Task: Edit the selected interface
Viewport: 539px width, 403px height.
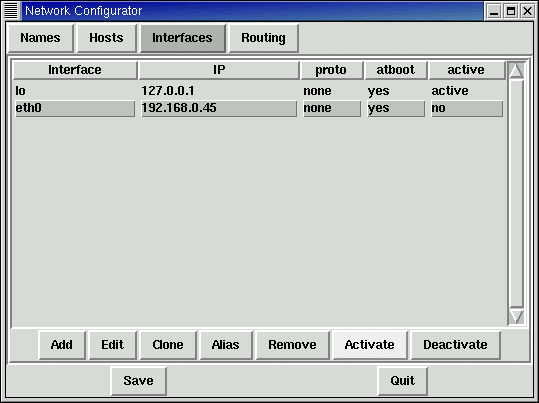Action: [113, 345]
